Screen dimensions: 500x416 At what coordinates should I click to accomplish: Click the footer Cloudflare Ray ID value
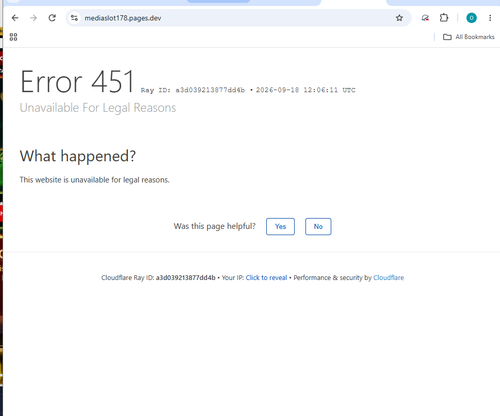(x=186, y=278)
